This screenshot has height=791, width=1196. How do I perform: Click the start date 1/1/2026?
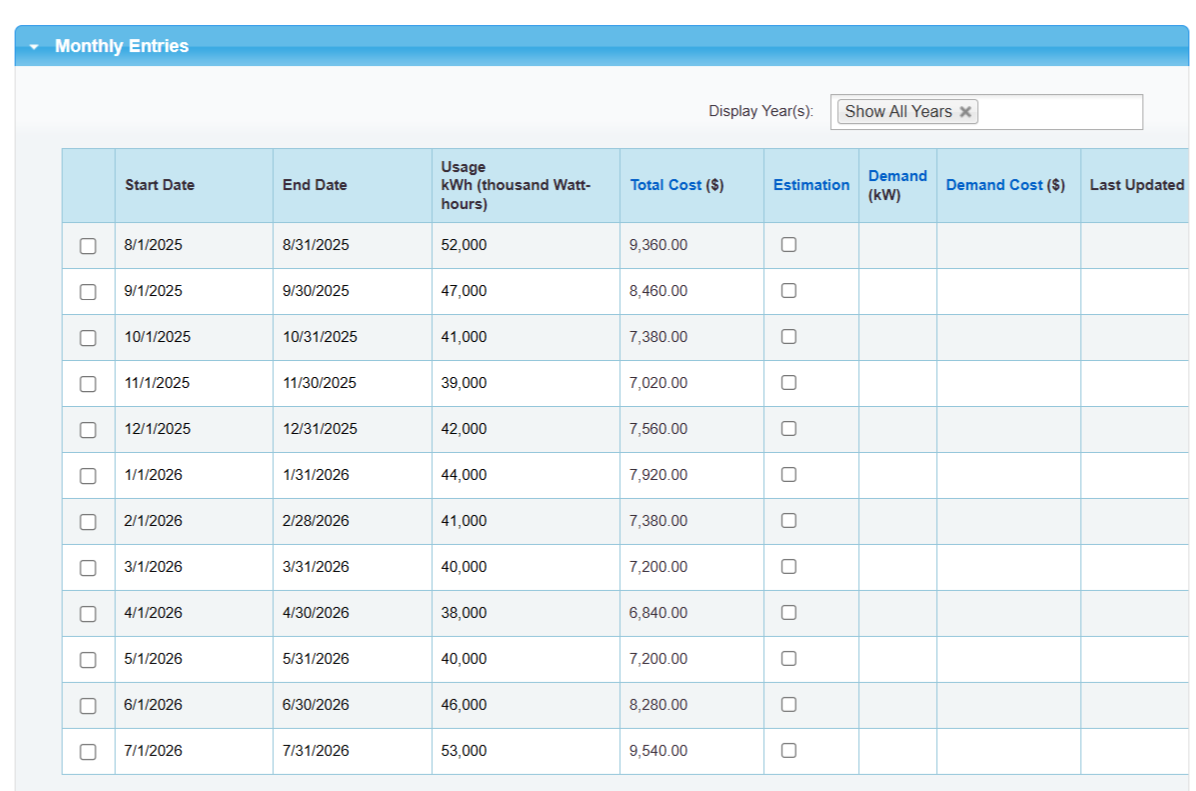153,474
